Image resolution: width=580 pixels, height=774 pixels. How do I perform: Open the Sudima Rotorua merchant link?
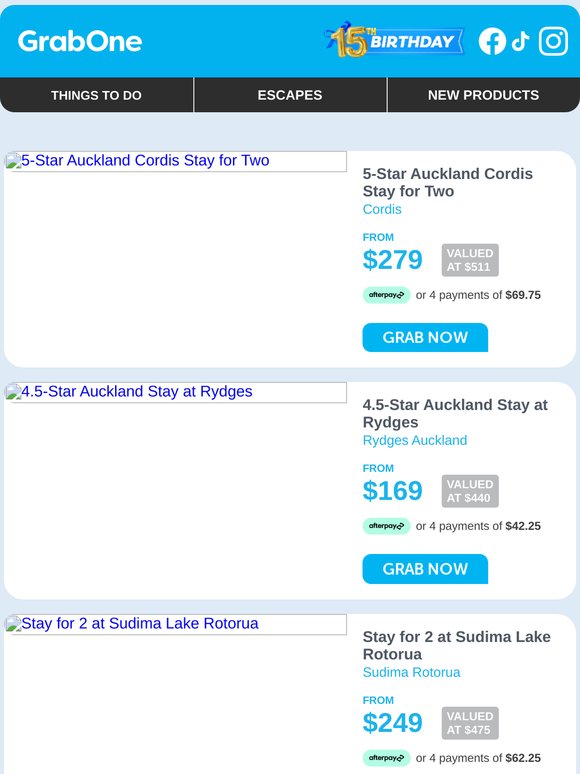click(x=411, y=672)
